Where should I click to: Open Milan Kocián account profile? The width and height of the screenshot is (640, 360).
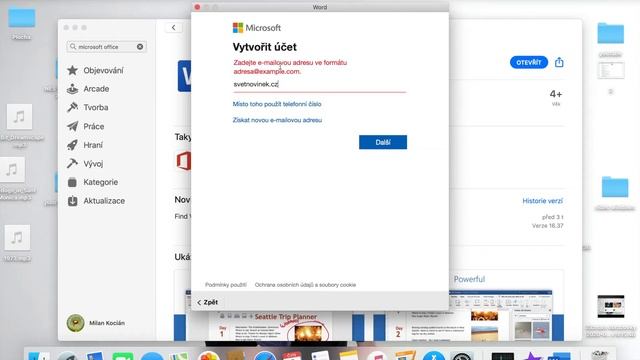[96, 323]
